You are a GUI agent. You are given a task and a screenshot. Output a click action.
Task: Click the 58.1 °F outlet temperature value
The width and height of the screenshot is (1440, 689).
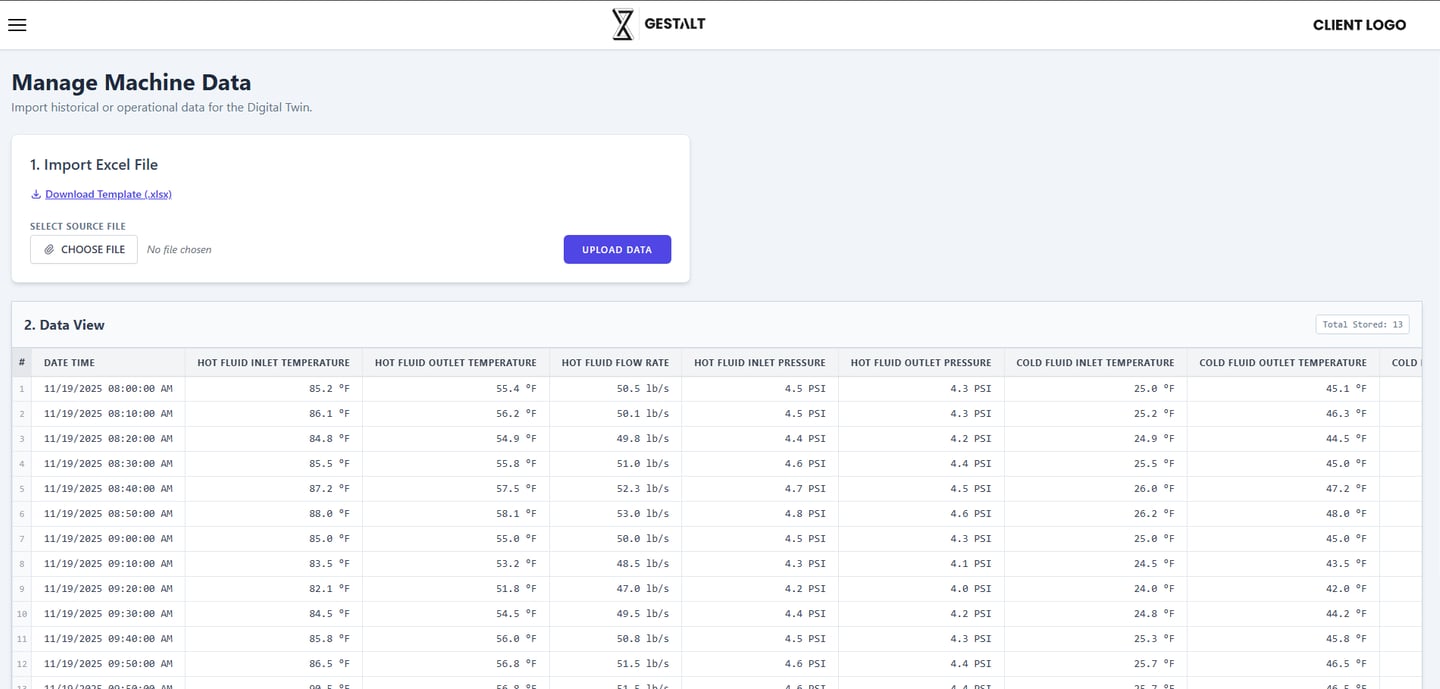point(516,513)
